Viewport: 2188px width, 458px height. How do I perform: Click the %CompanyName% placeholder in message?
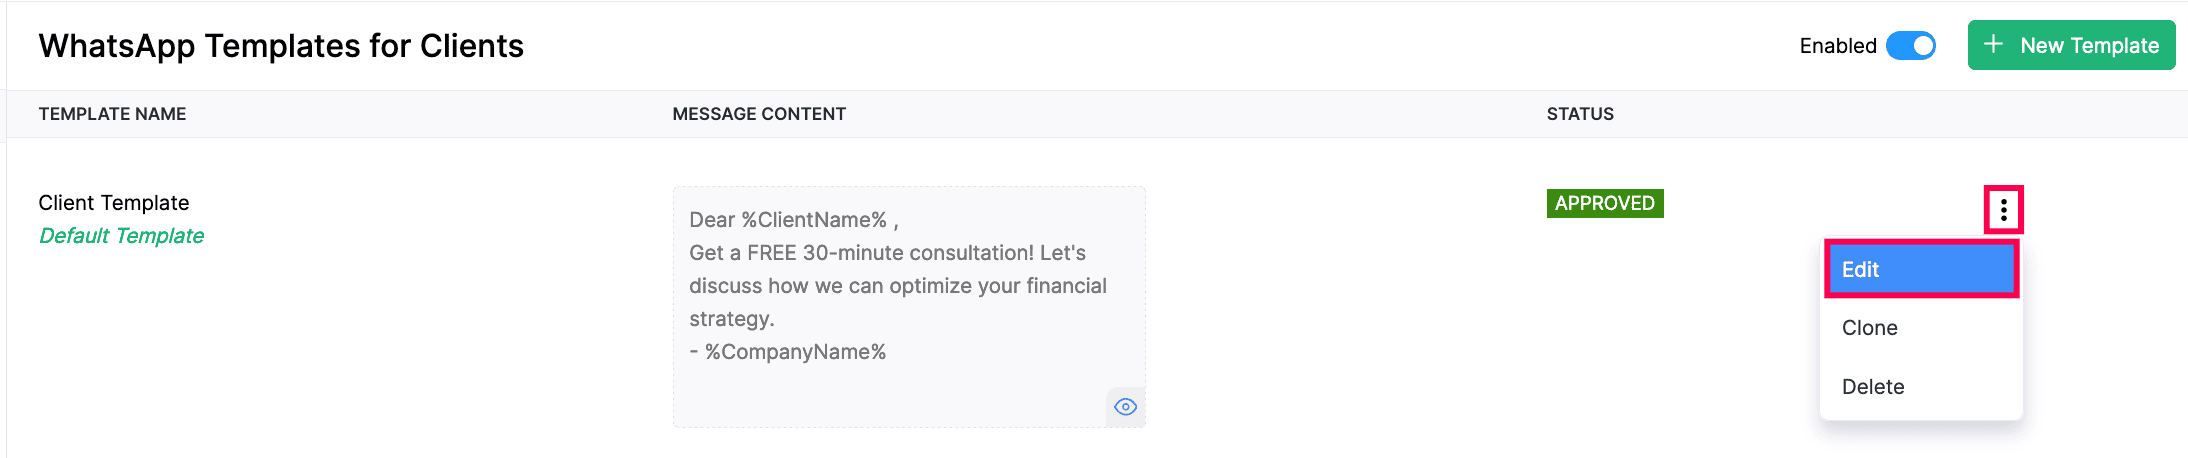[795, 352]
